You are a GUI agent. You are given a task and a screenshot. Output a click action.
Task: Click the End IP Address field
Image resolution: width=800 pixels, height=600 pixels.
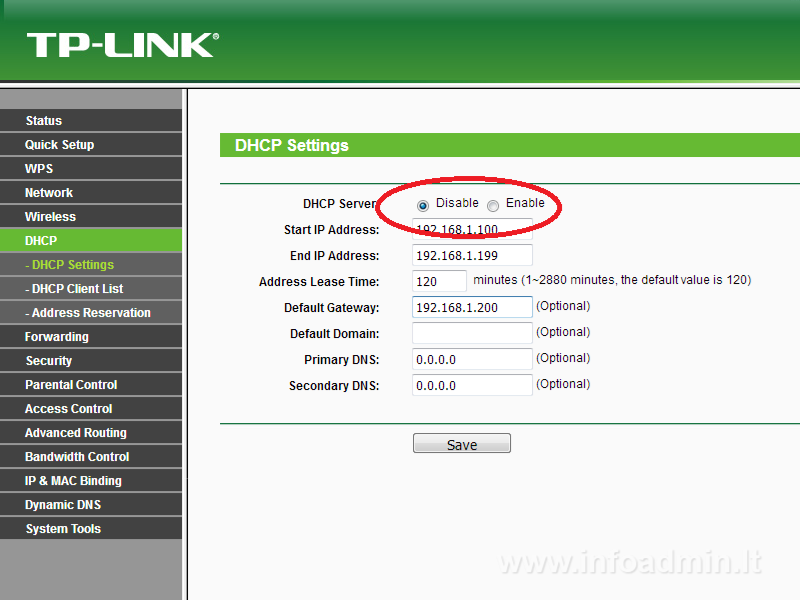pos(472,255)
